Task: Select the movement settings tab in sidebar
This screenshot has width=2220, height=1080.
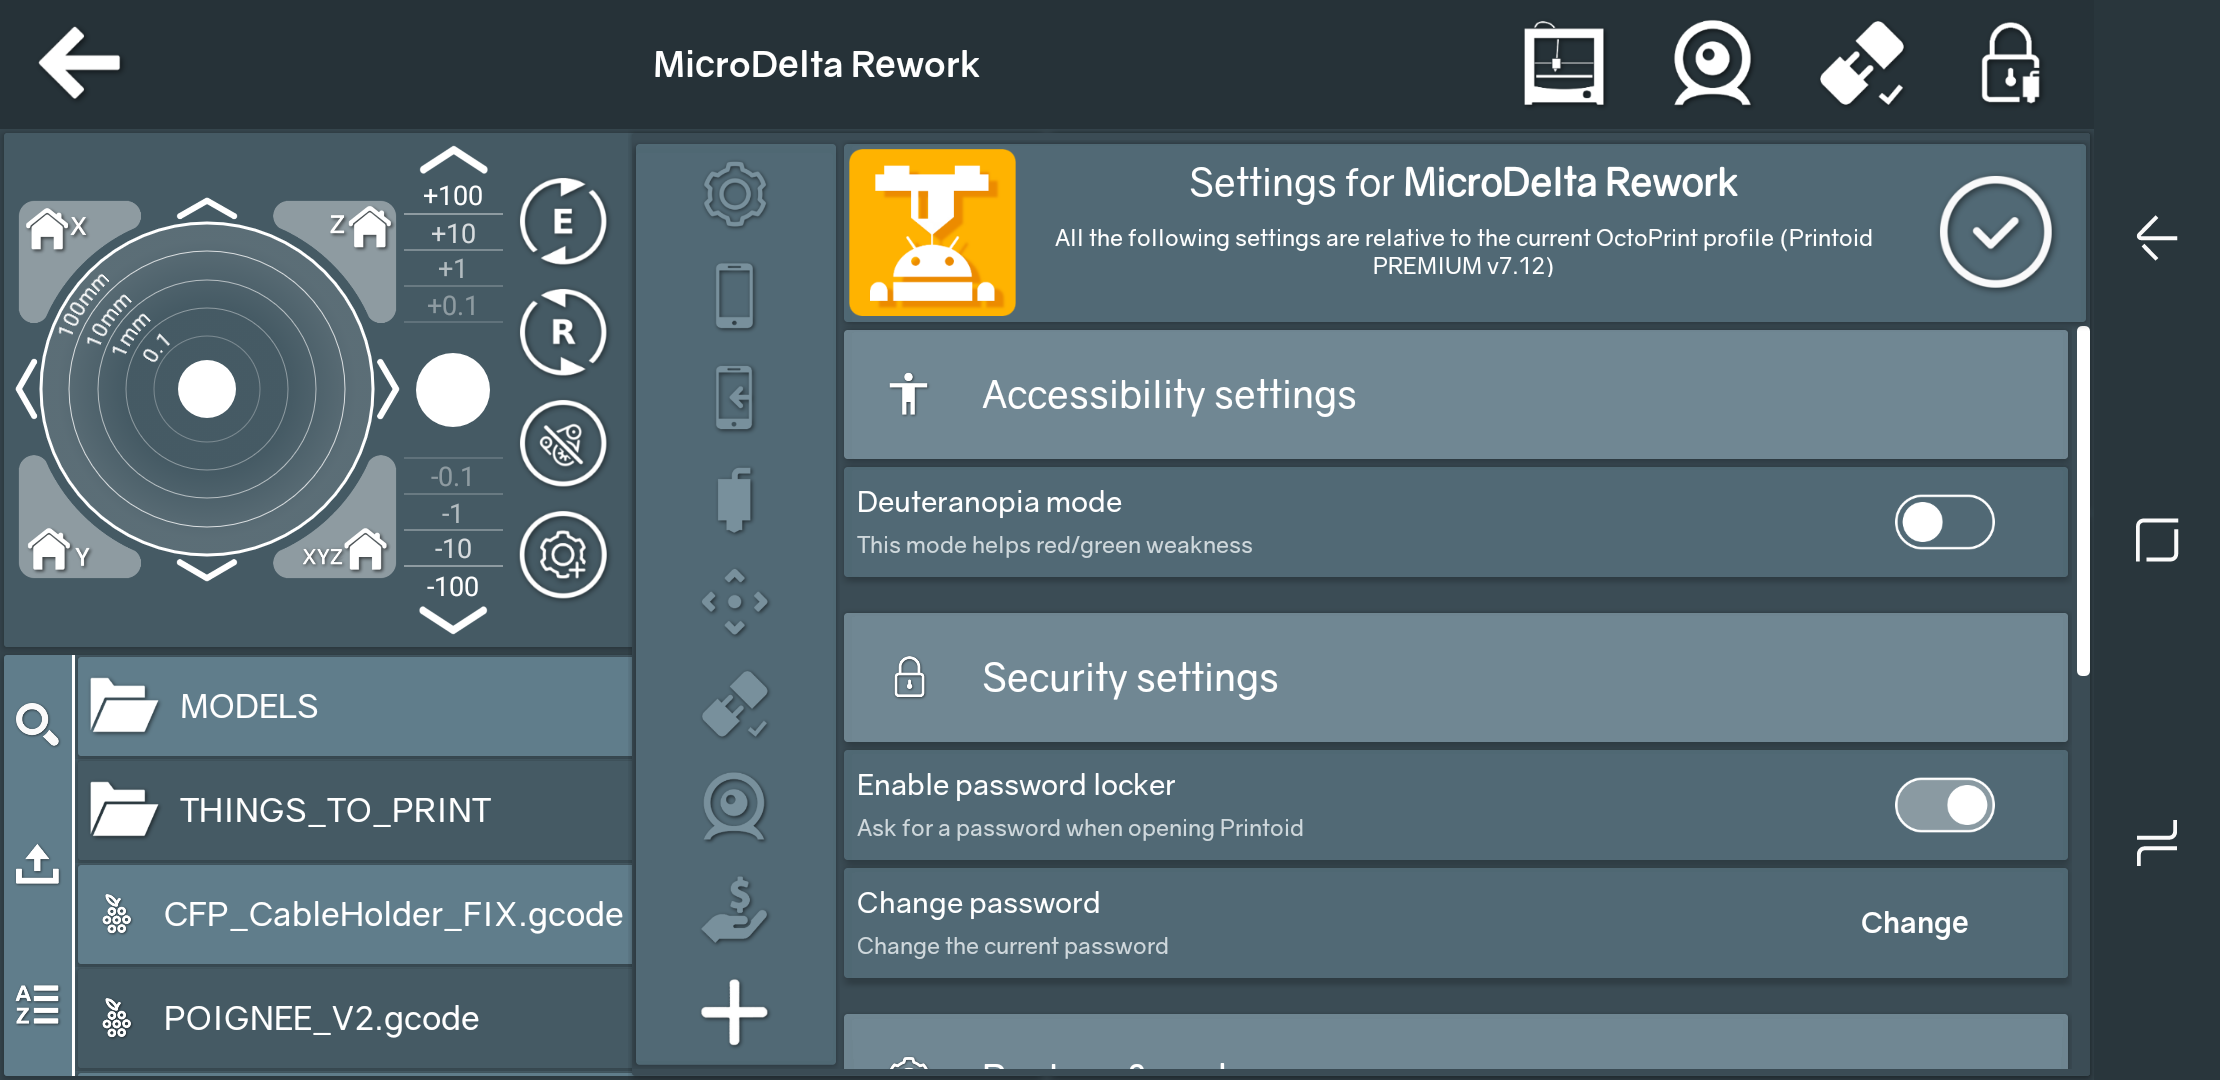Action: click(735, 601)
